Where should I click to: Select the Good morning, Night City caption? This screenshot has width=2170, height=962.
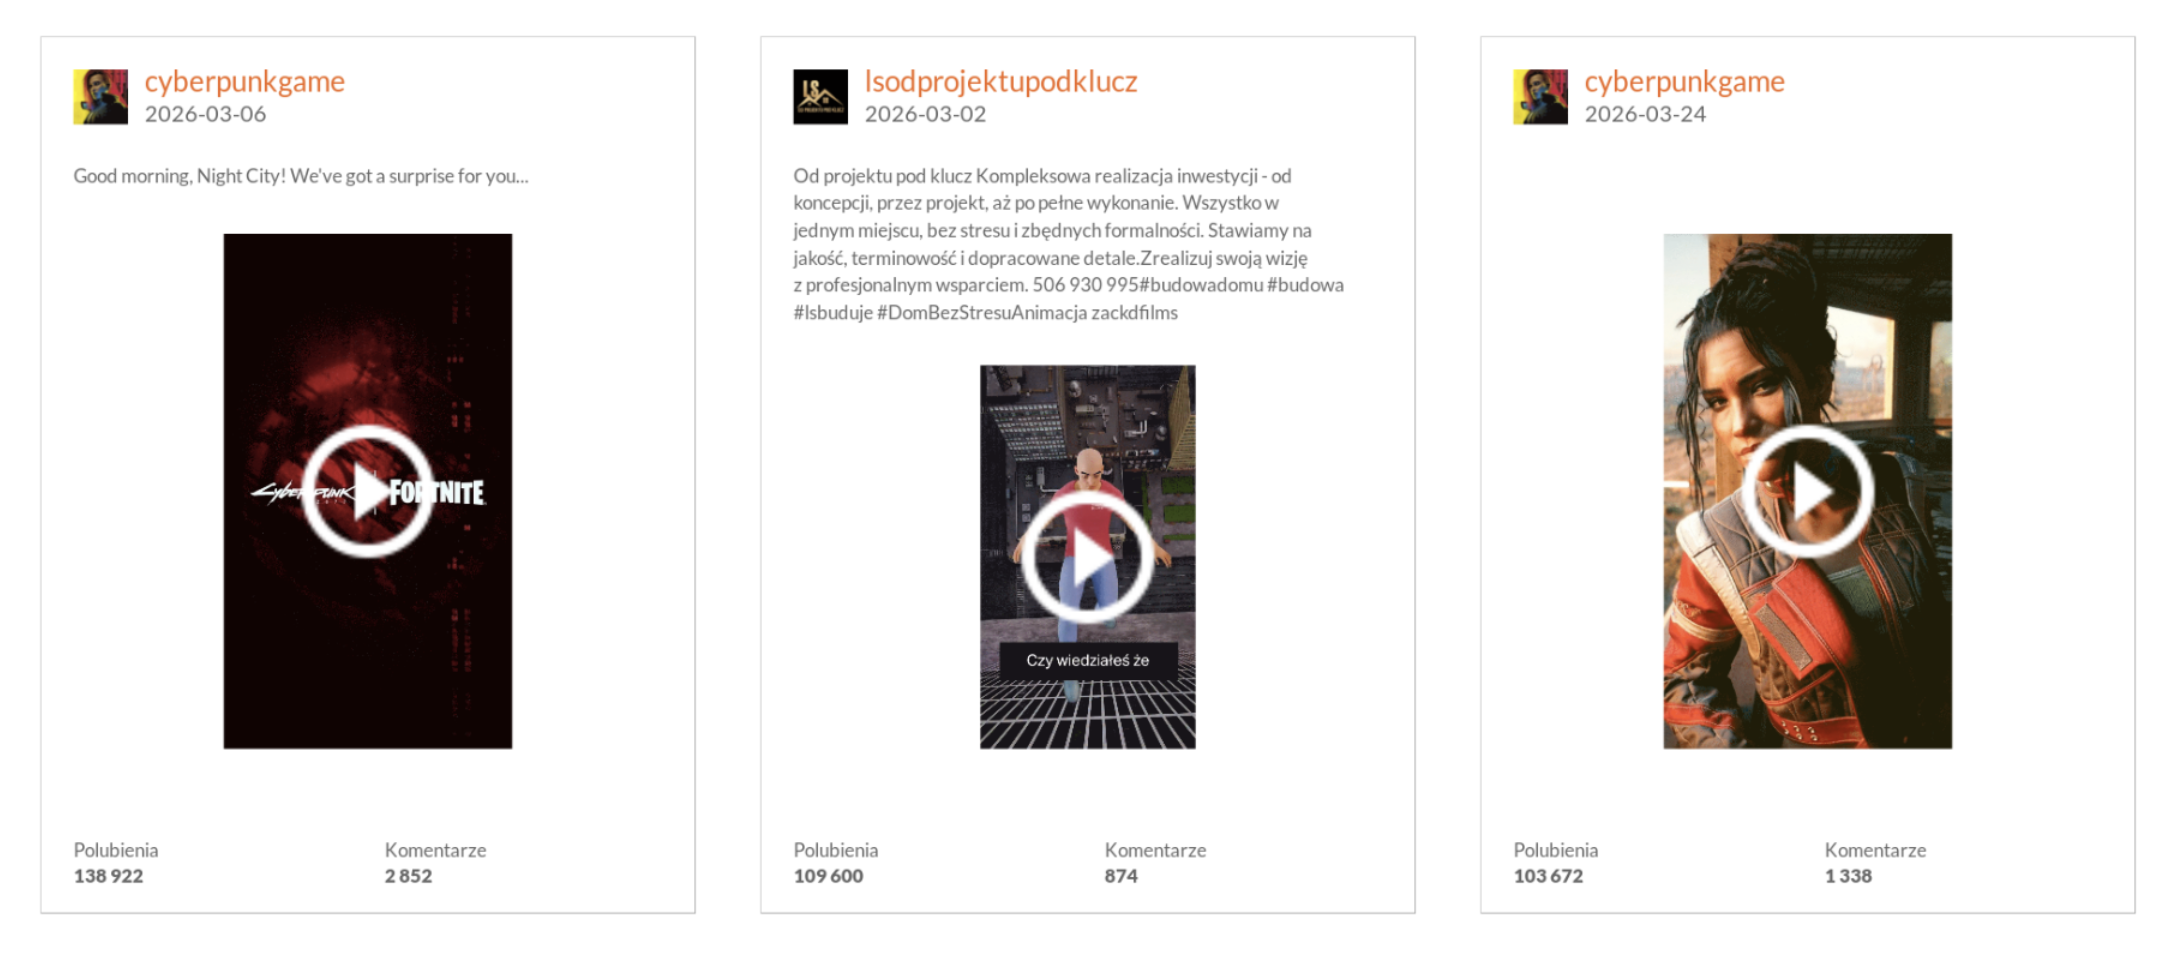point(301,176)
